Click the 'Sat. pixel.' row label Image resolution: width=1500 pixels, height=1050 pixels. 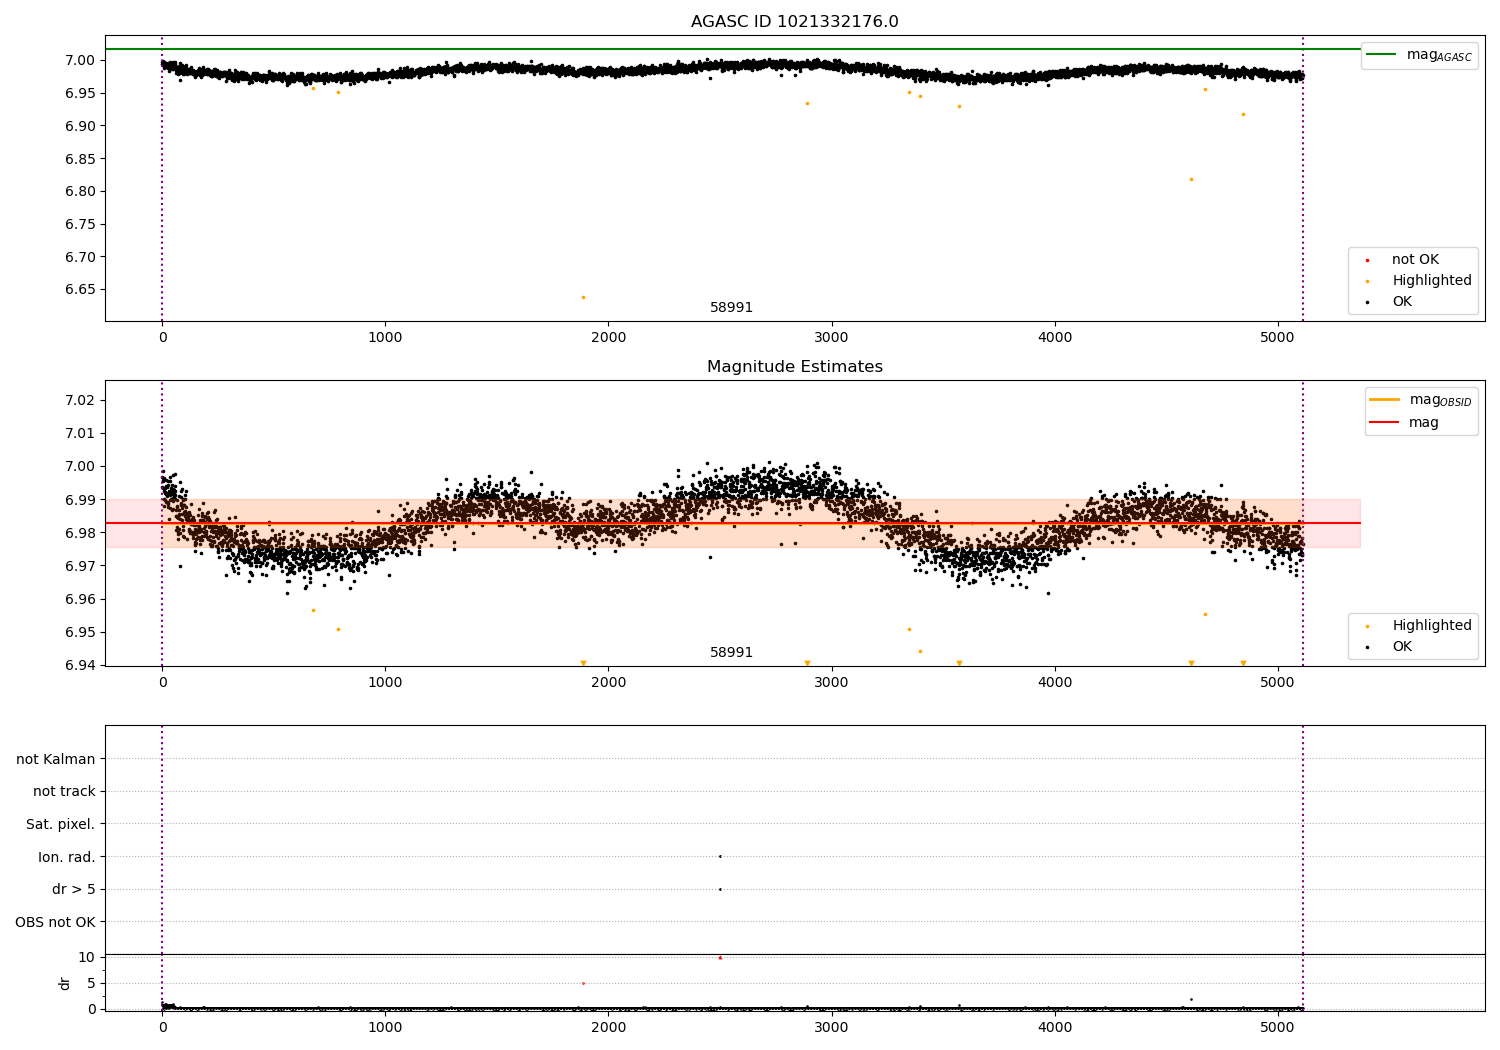pyautogui.click(x=61, y=824)
